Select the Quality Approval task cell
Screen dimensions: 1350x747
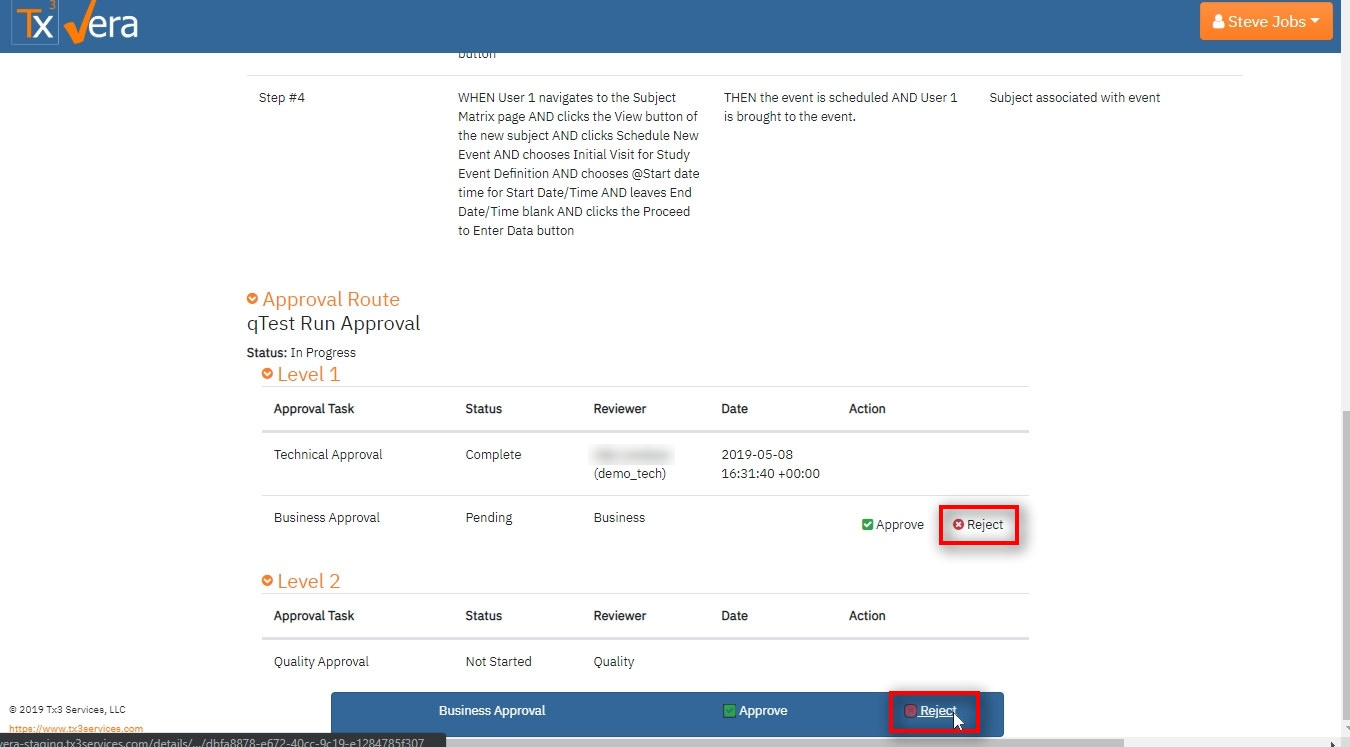321,662
